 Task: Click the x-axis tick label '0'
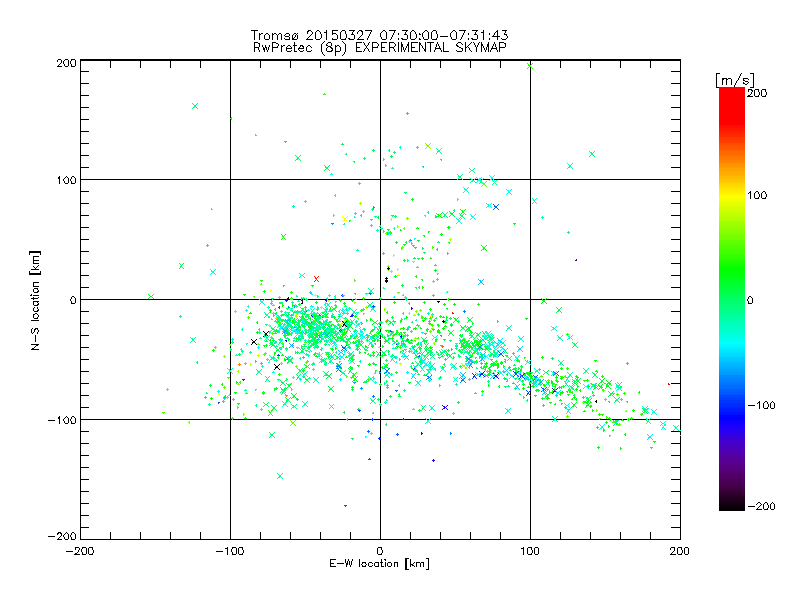click(x=380, y=551)
